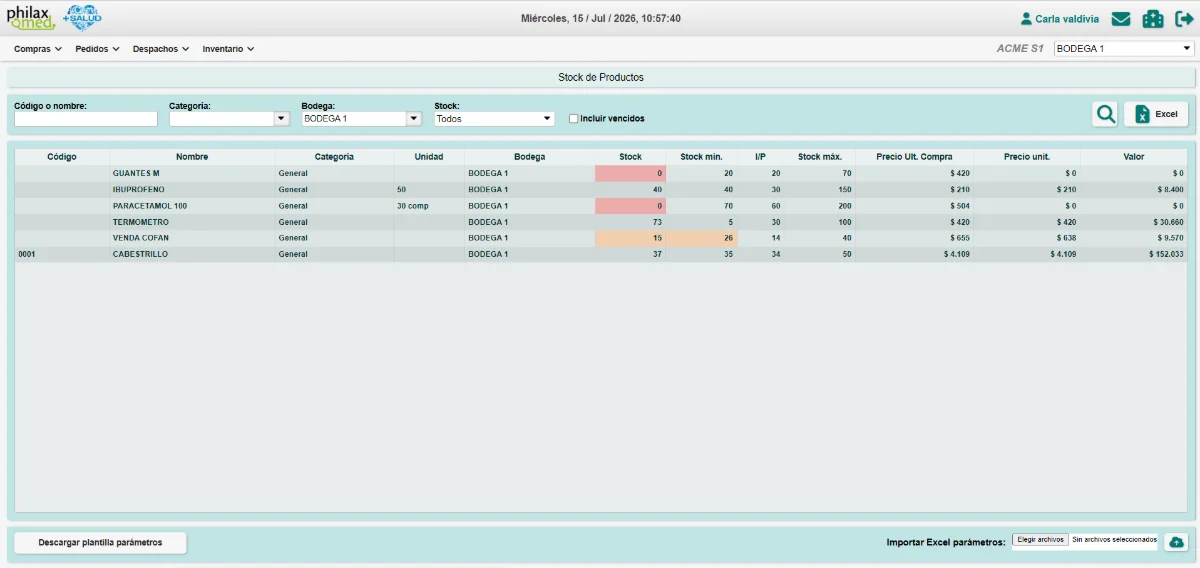Click the Elegir archivos button
Viewport: 1200px width, 568px height.
pos(1040,539)
